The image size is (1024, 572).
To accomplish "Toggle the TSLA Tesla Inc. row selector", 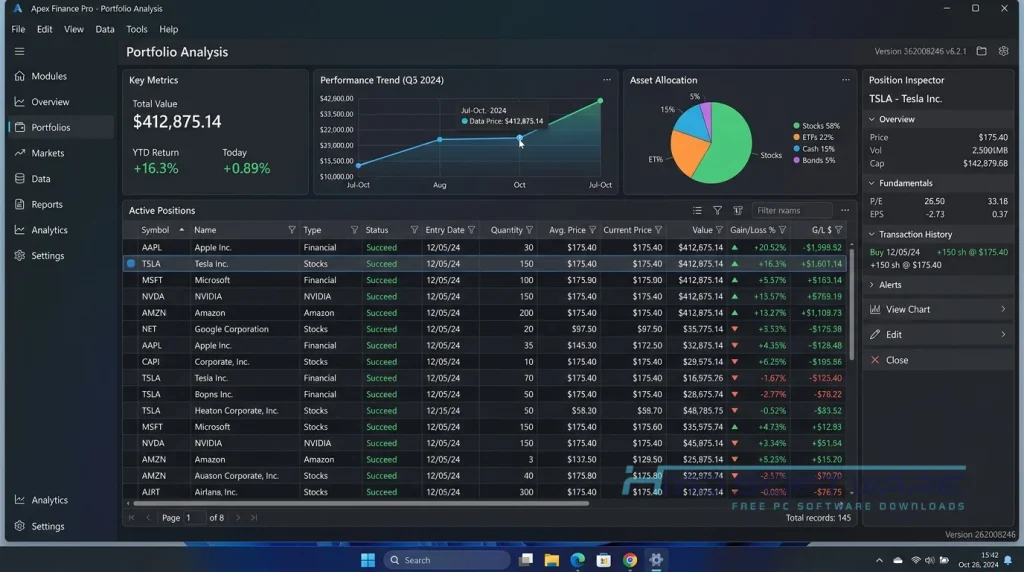I will click(x=131, y=264).
